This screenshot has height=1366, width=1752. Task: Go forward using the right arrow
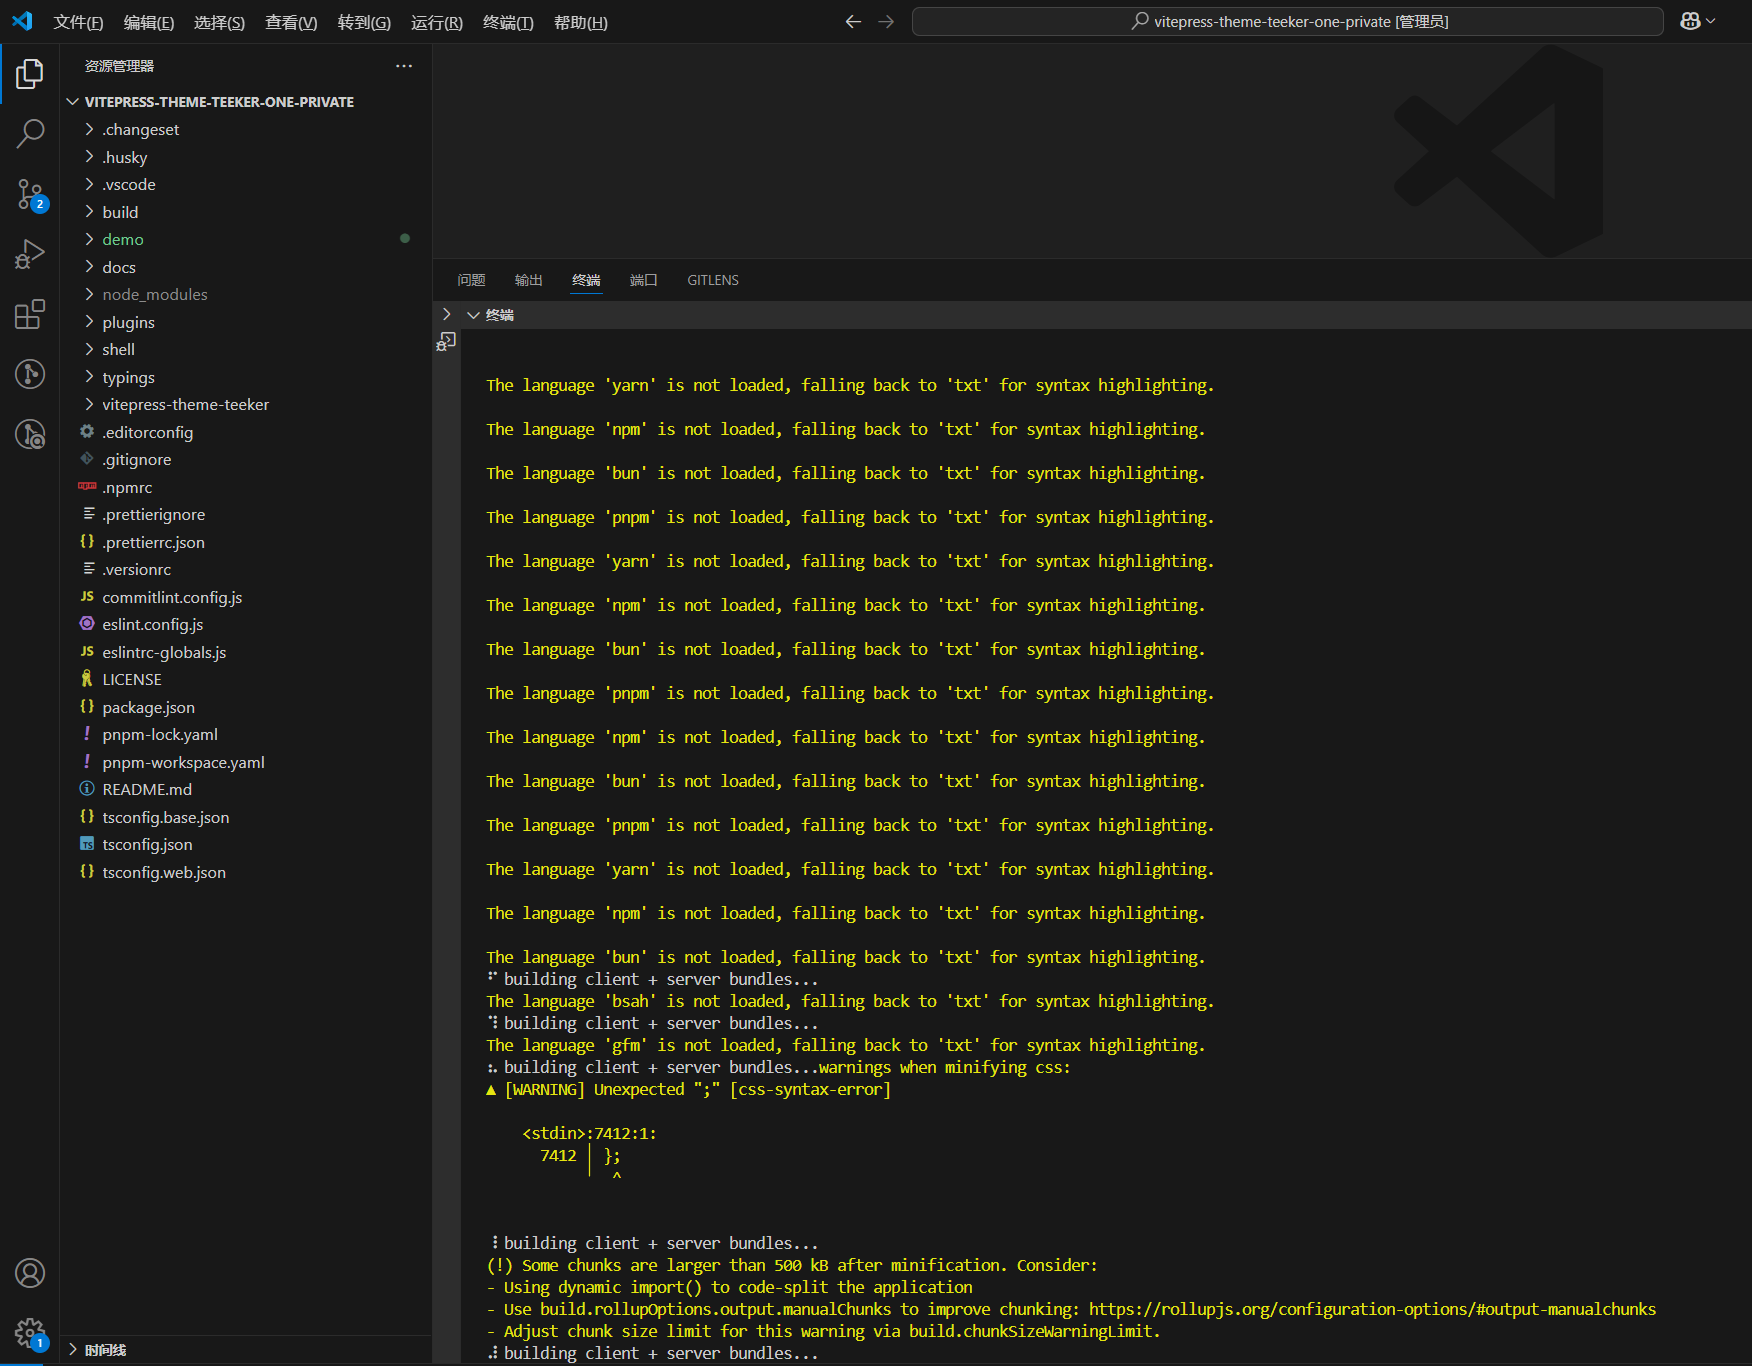point(886,21)
